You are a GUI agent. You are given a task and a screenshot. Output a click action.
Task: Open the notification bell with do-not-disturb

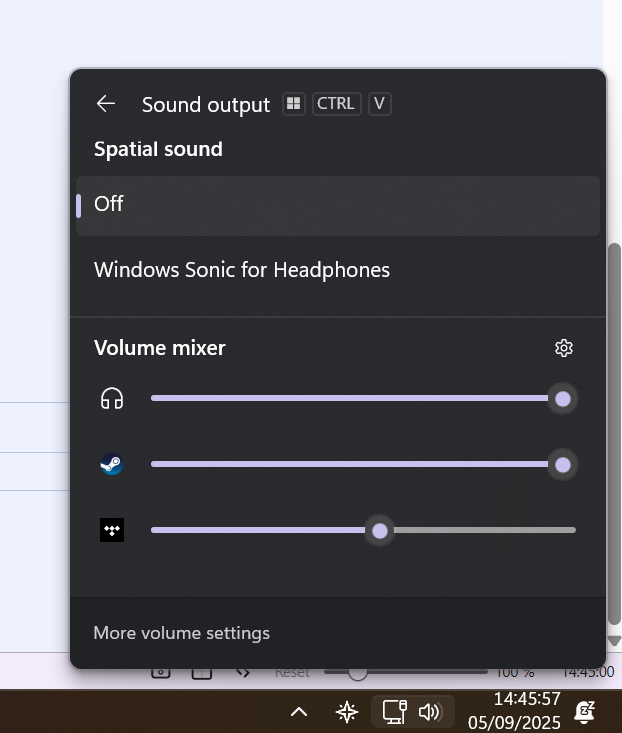[x=585, y=712]
